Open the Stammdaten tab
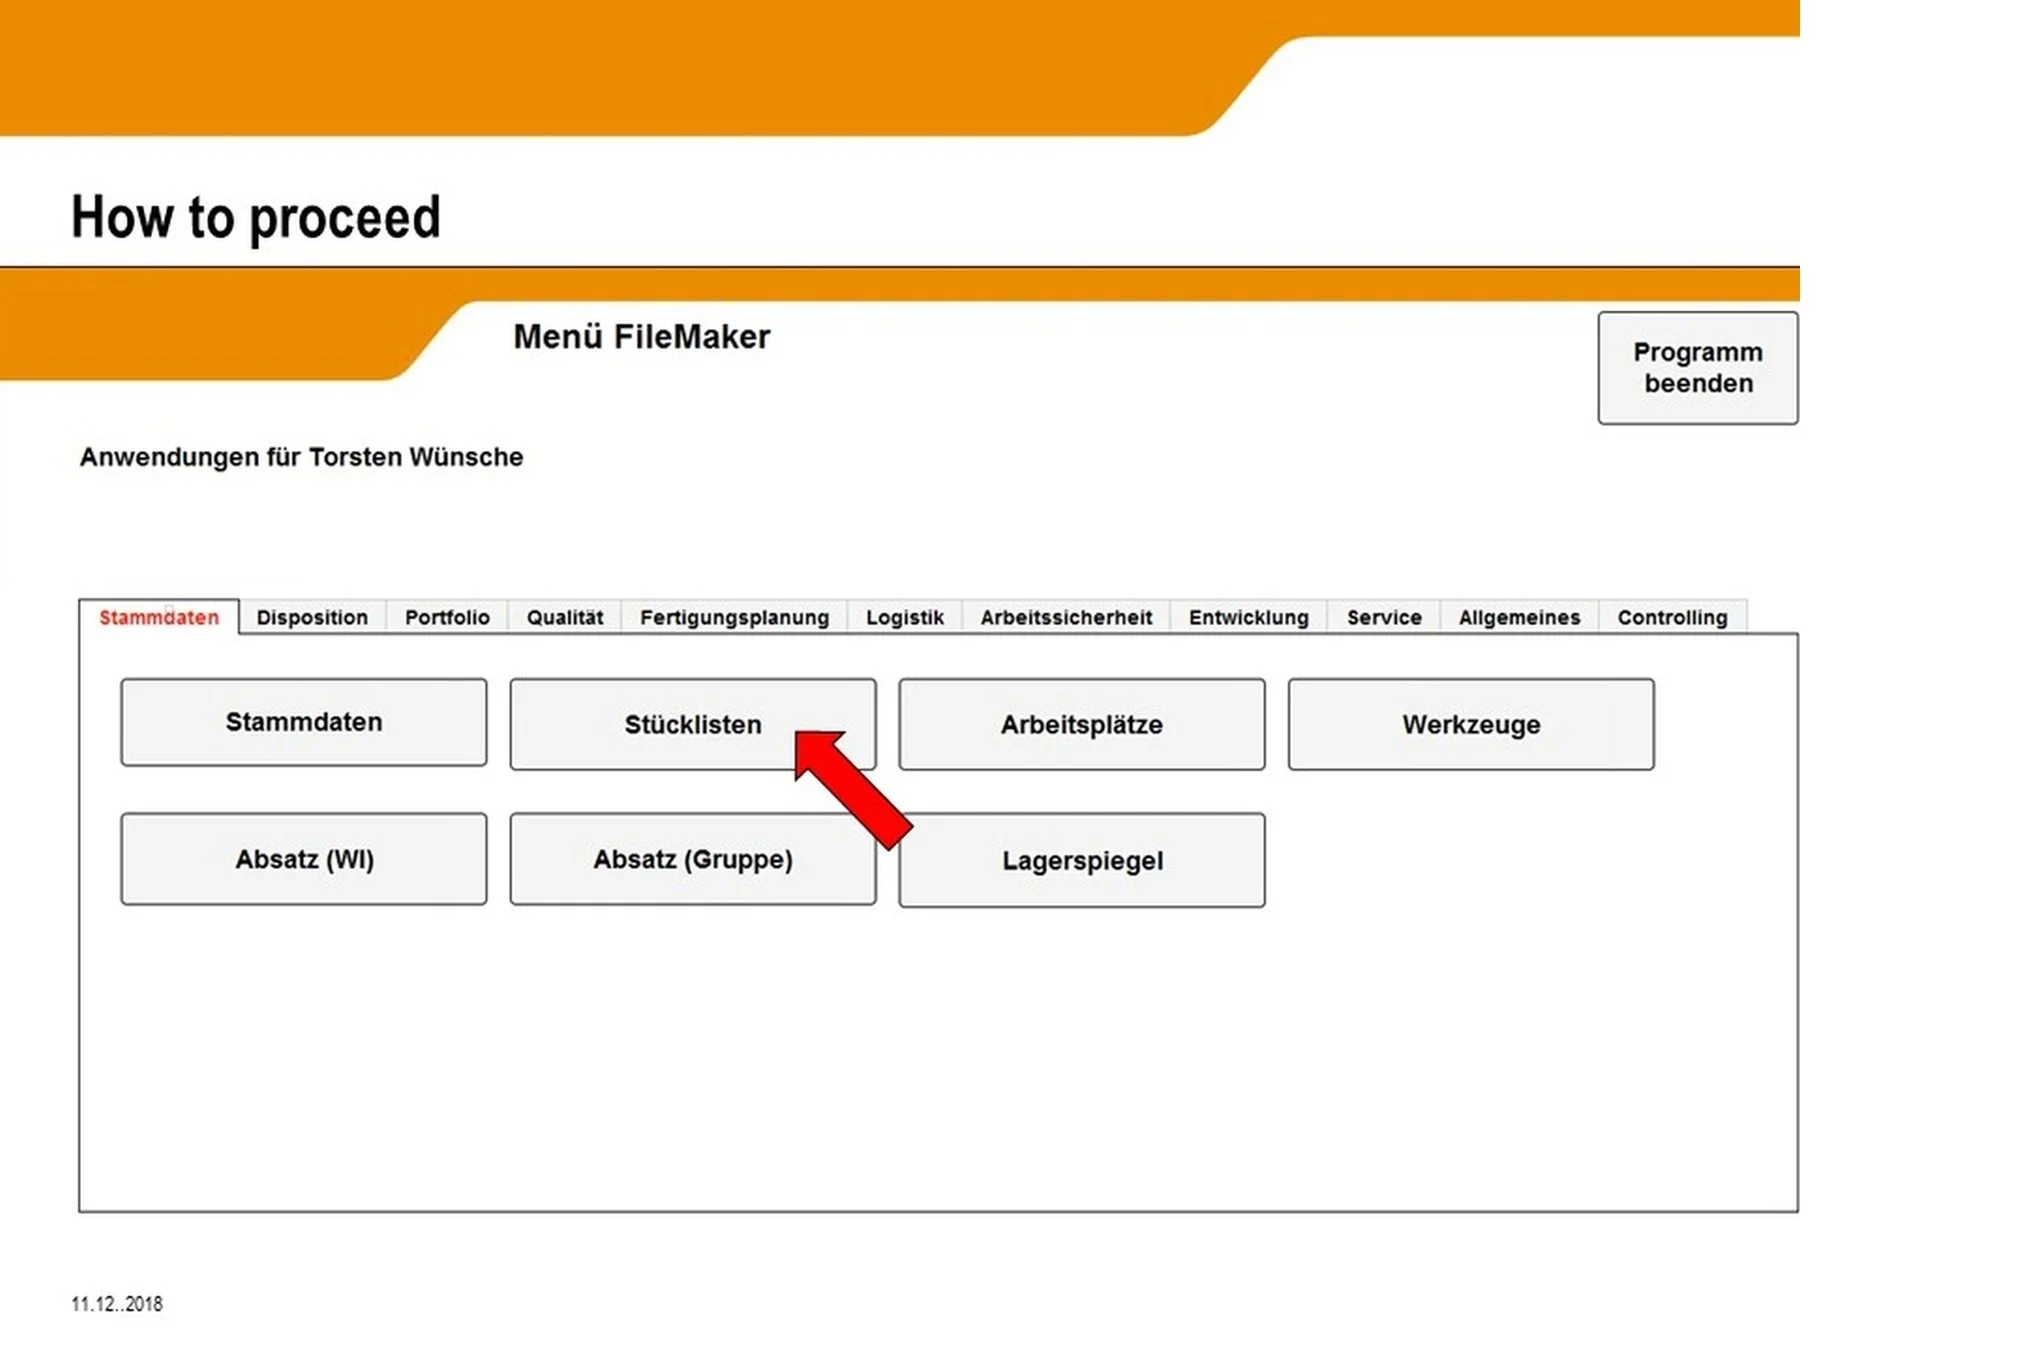 (158, 617)
